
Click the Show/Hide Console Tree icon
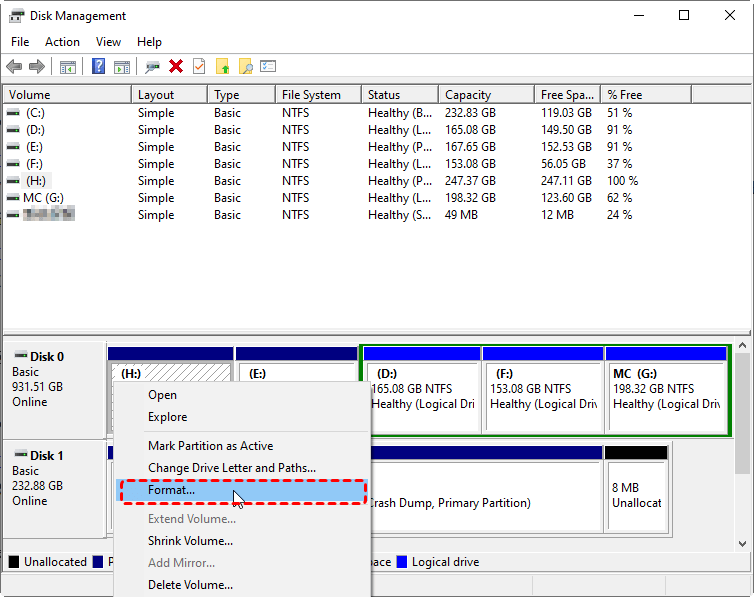[x=68, y=67]
